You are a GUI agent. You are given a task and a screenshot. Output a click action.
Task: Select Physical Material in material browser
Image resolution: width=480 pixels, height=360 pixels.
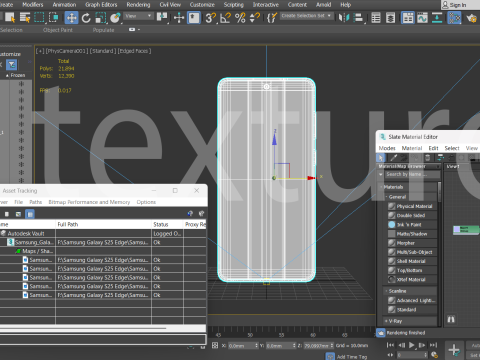412,206
